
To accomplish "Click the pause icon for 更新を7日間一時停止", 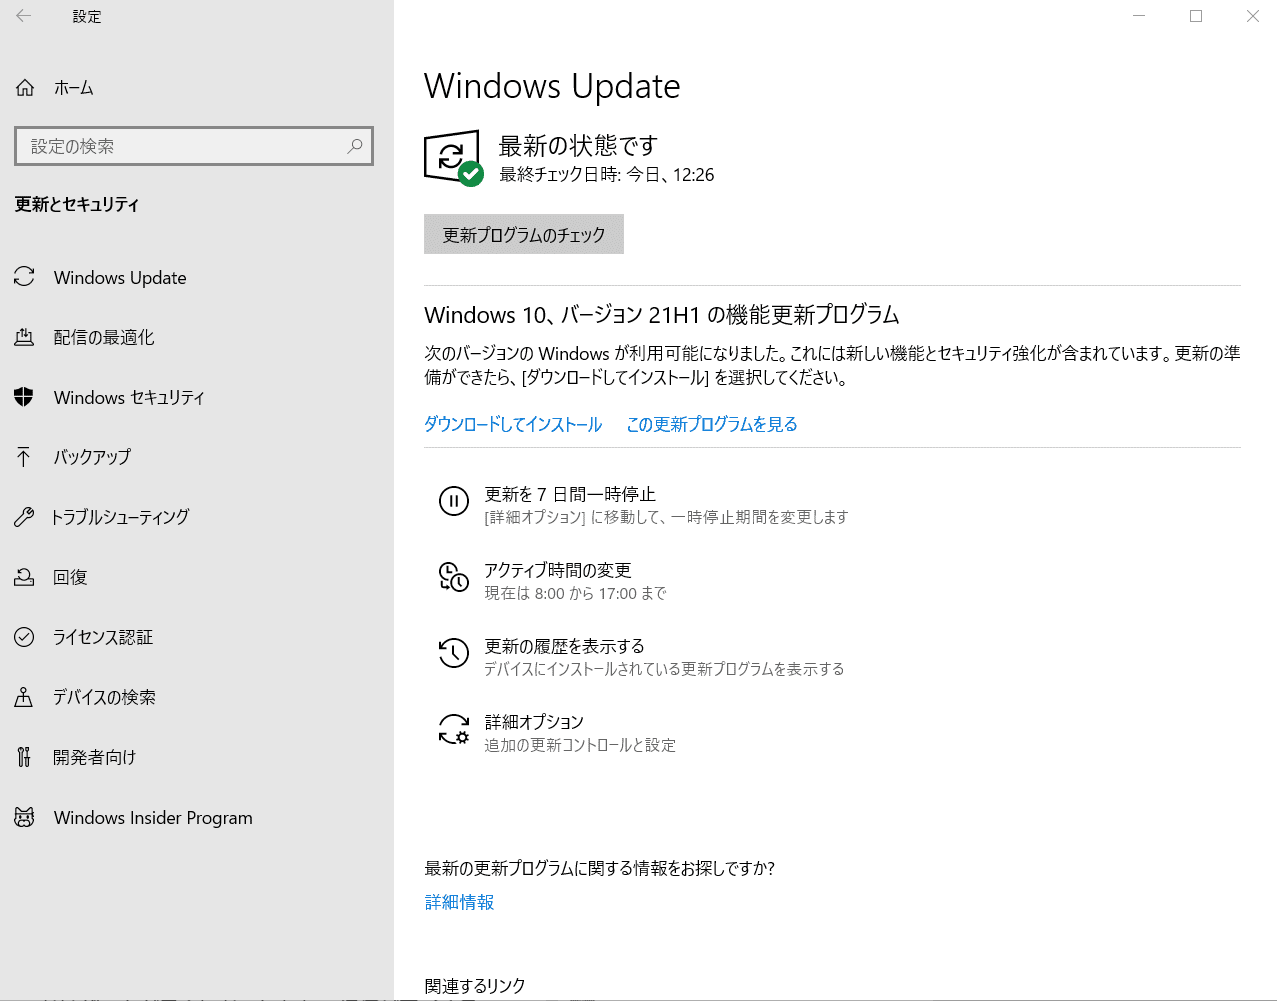I will (453, 501).
